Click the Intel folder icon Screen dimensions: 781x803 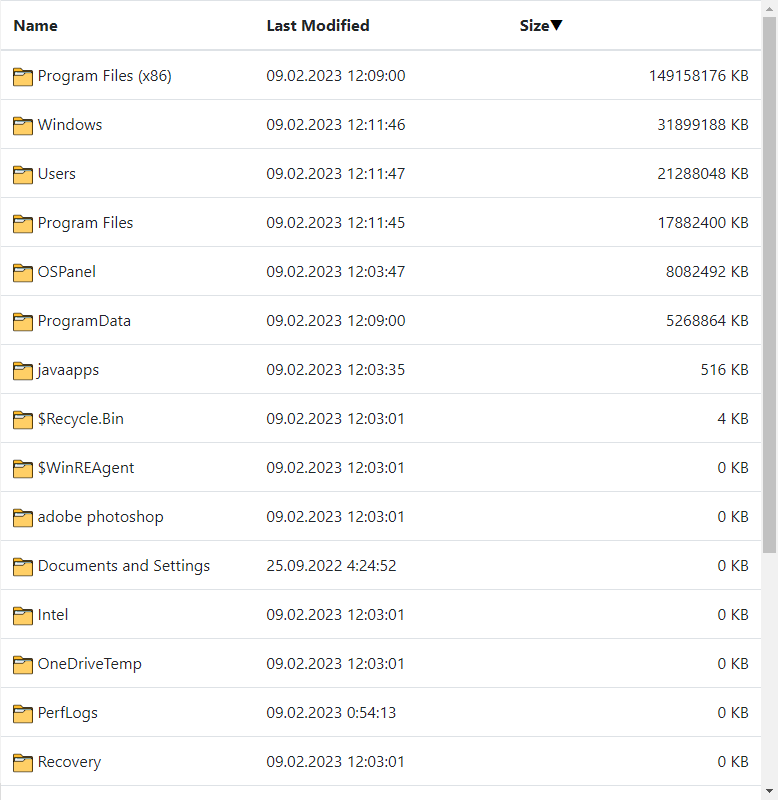click(22, 615)
